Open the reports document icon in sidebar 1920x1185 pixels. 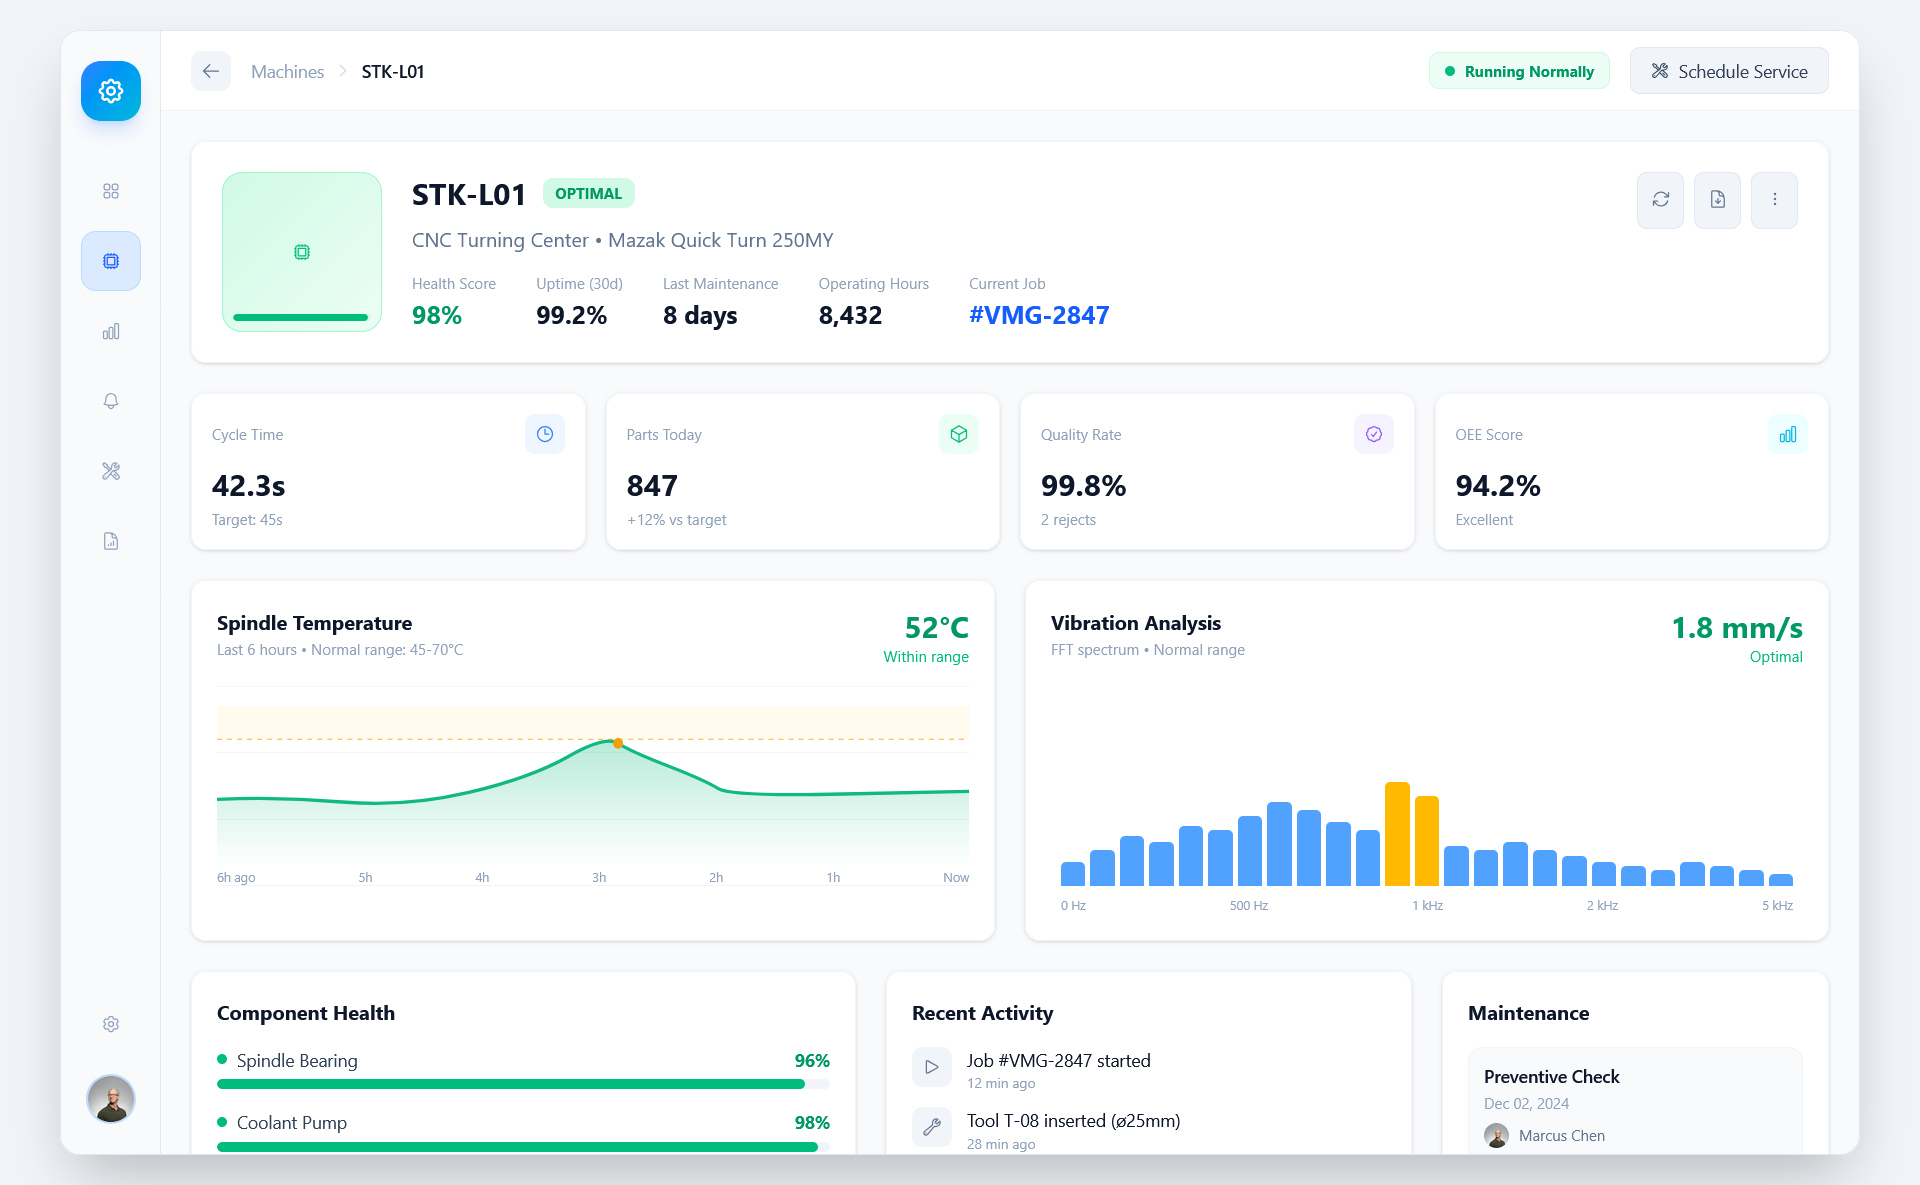[x=110, y=540]
